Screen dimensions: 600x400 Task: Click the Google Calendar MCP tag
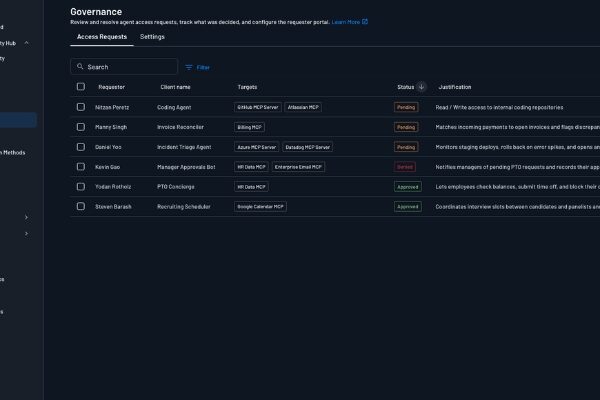click(260, 207)
